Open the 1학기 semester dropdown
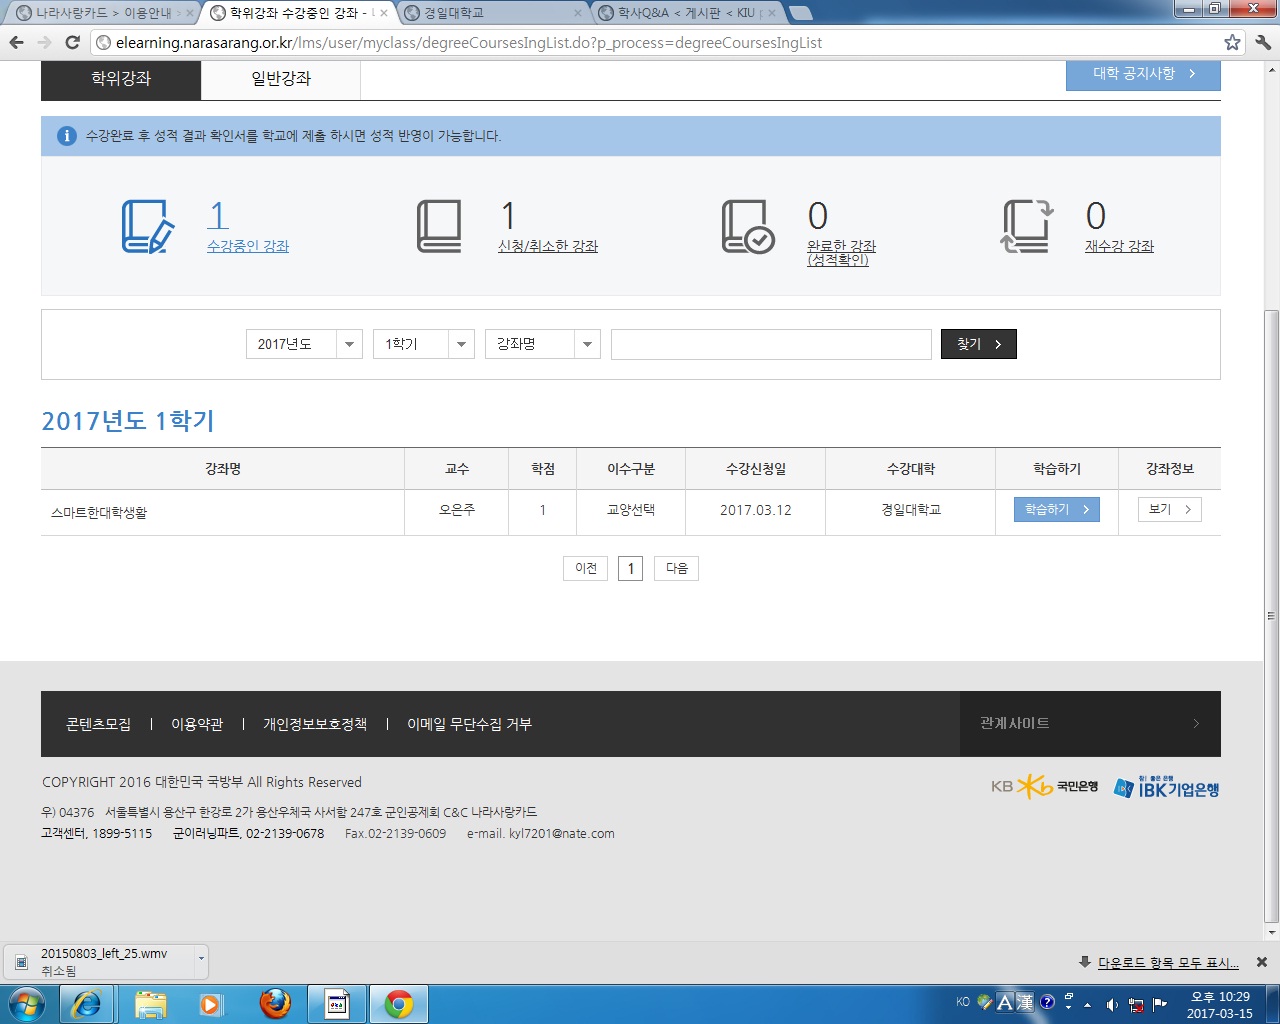The height and width of the screenshot is (1024, 1280). coord(424,344)
